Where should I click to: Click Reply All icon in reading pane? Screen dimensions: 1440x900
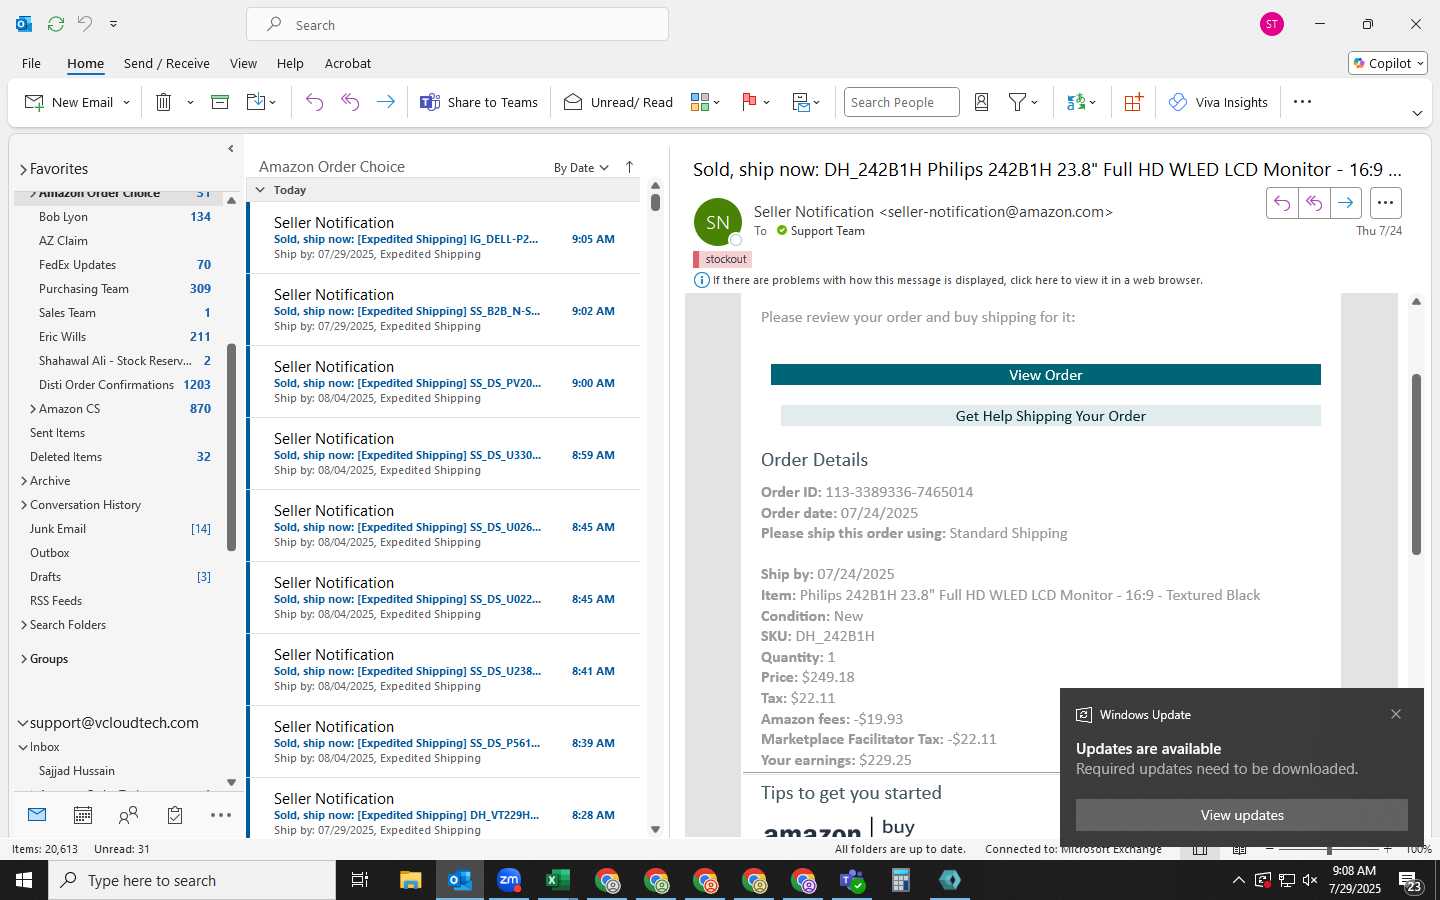tap(1314, 203)
